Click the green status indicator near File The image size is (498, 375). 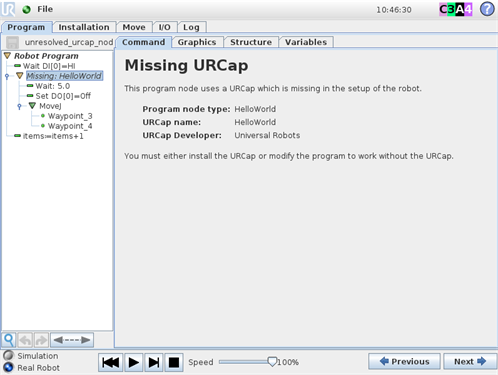click(26, 10)
